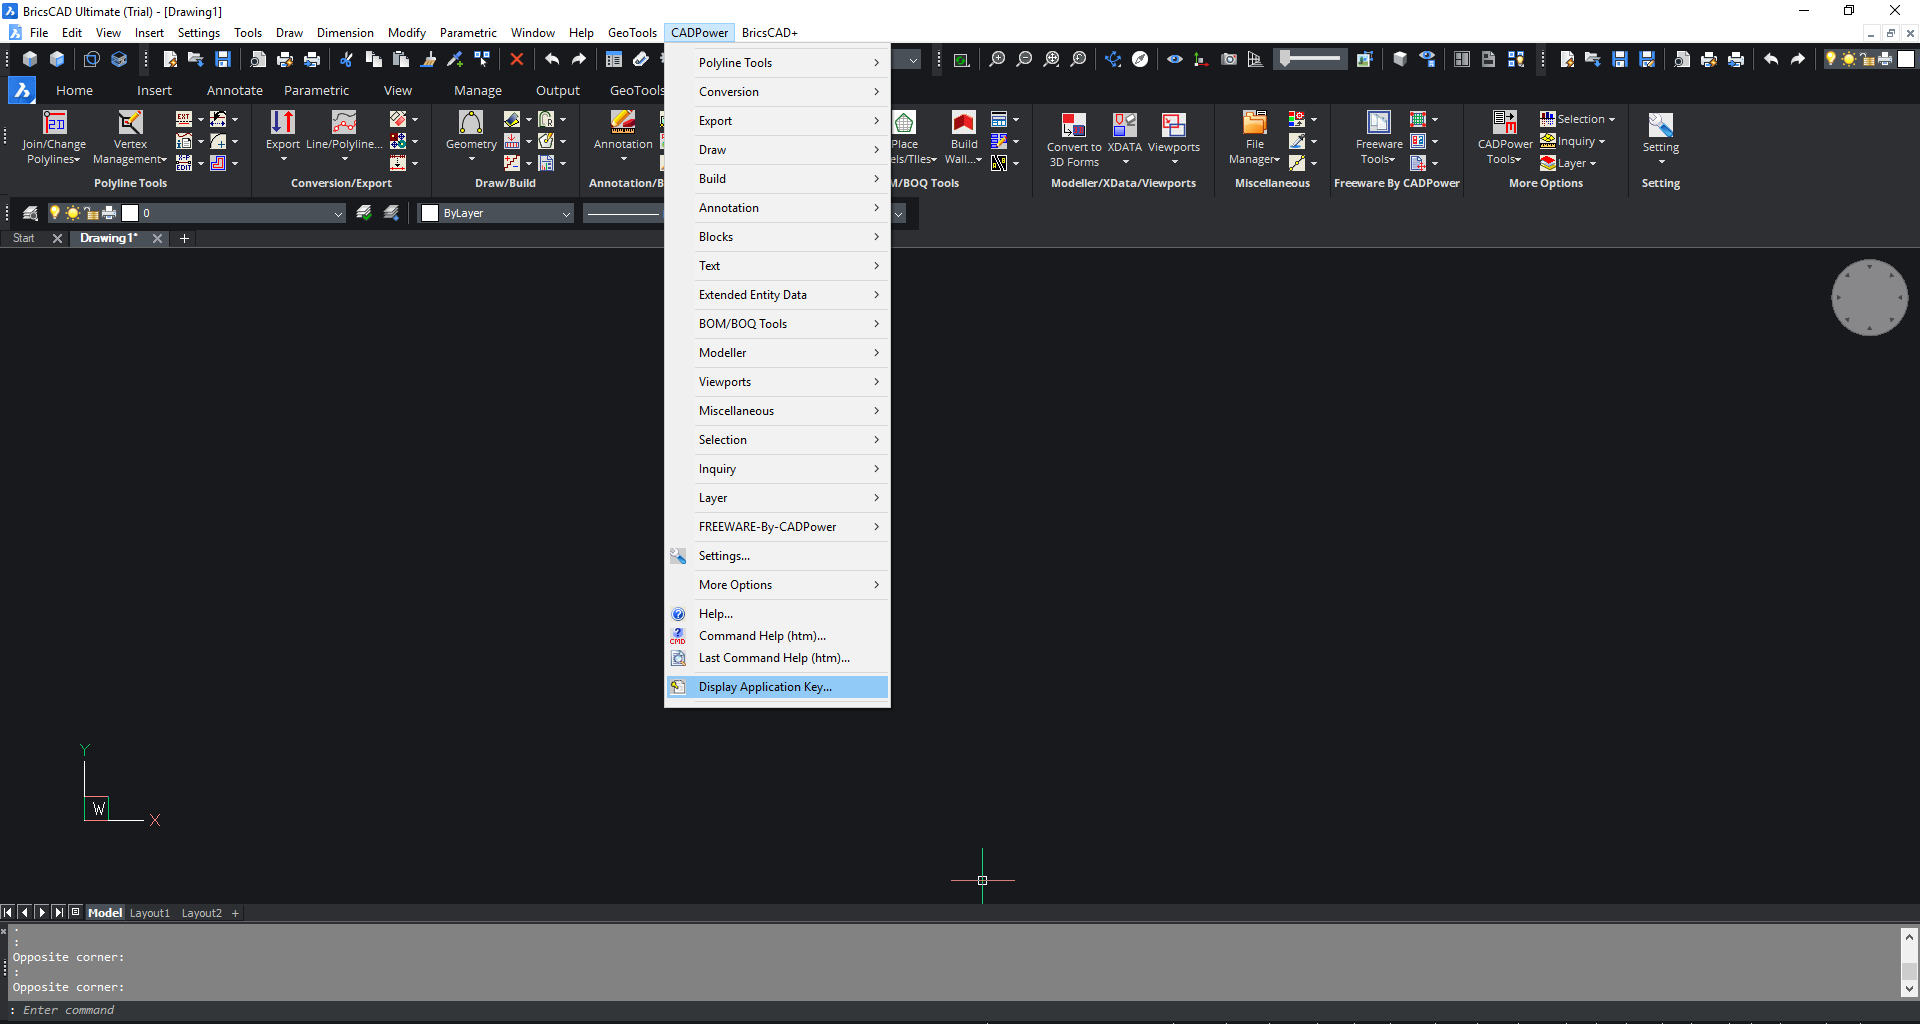Image resolution: width=1920 pixels, height=1024 pixels.
Task: Click the Join/Change Polylines ribbon icon
Action: pyautogui.click(x=54, y=123)
